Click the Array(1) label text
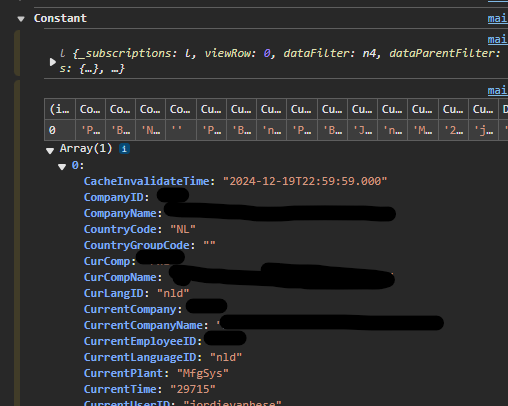 click(x=86, y=148)
